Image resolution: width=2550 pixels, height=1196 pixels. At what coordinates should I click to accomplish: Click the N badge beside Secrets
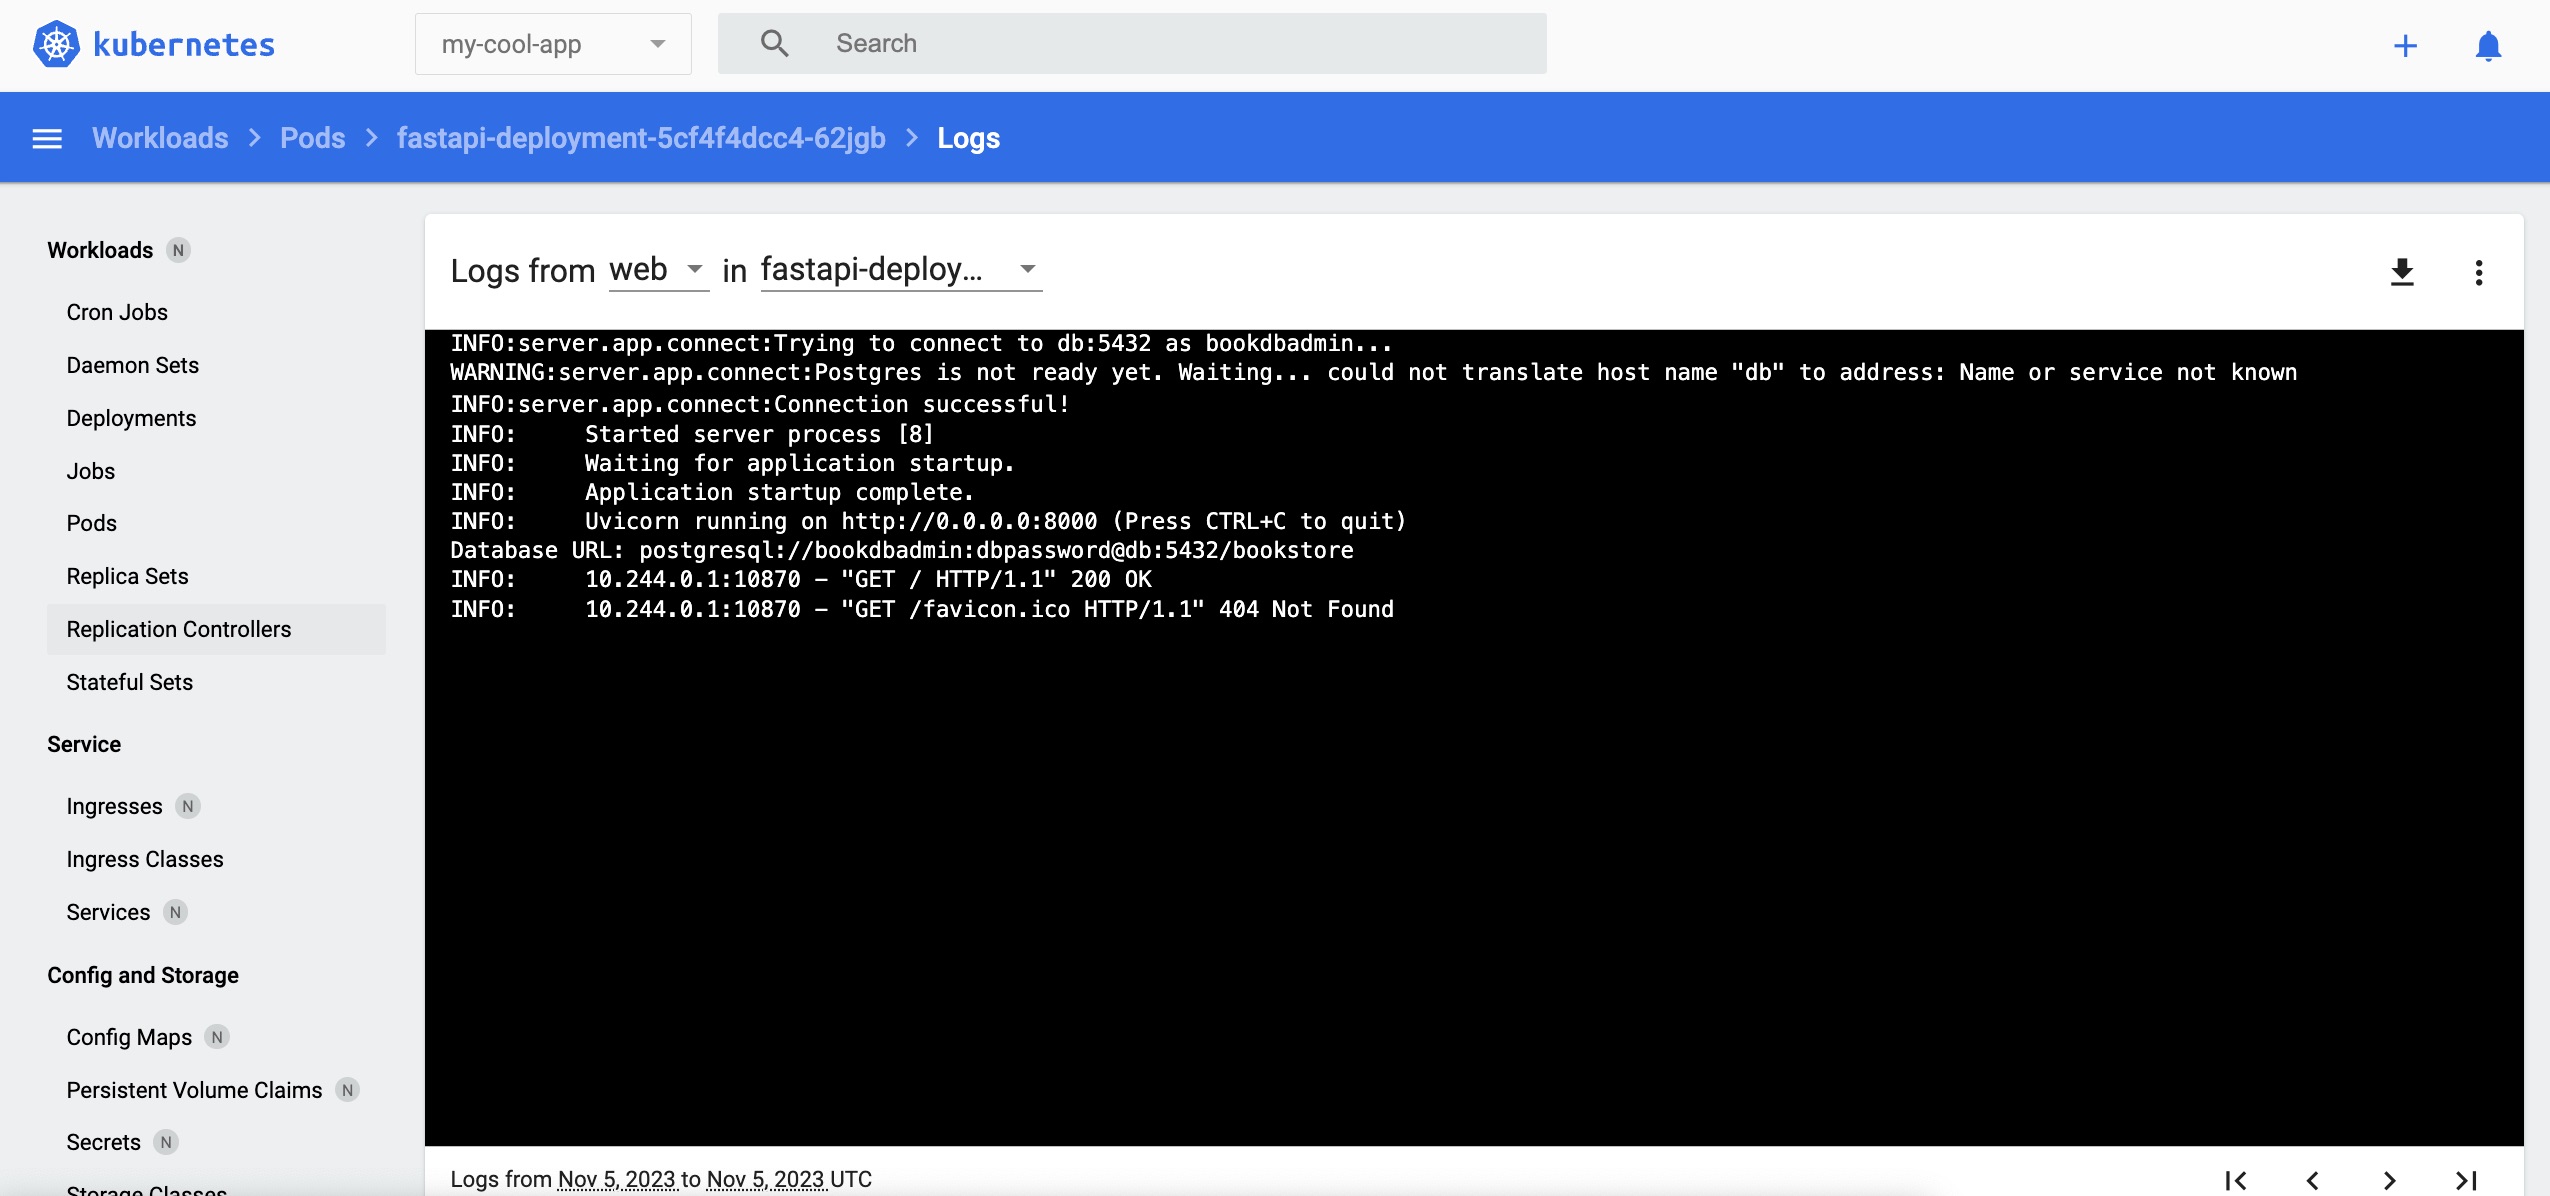[166, 1142]
